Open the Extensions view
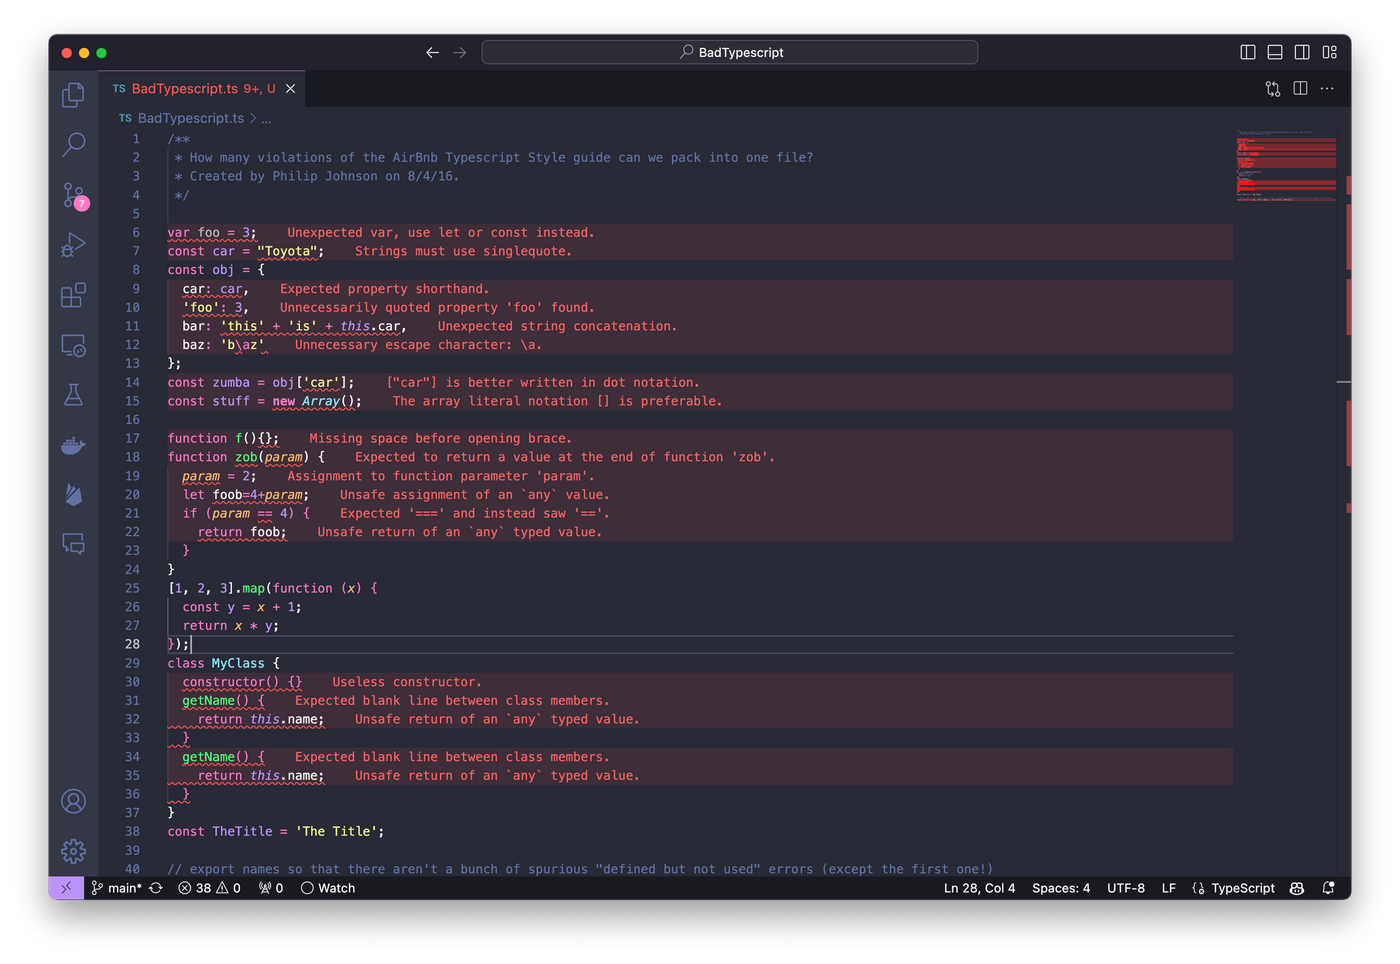This screenshot has width=1400, height=964. pos(73,295)
